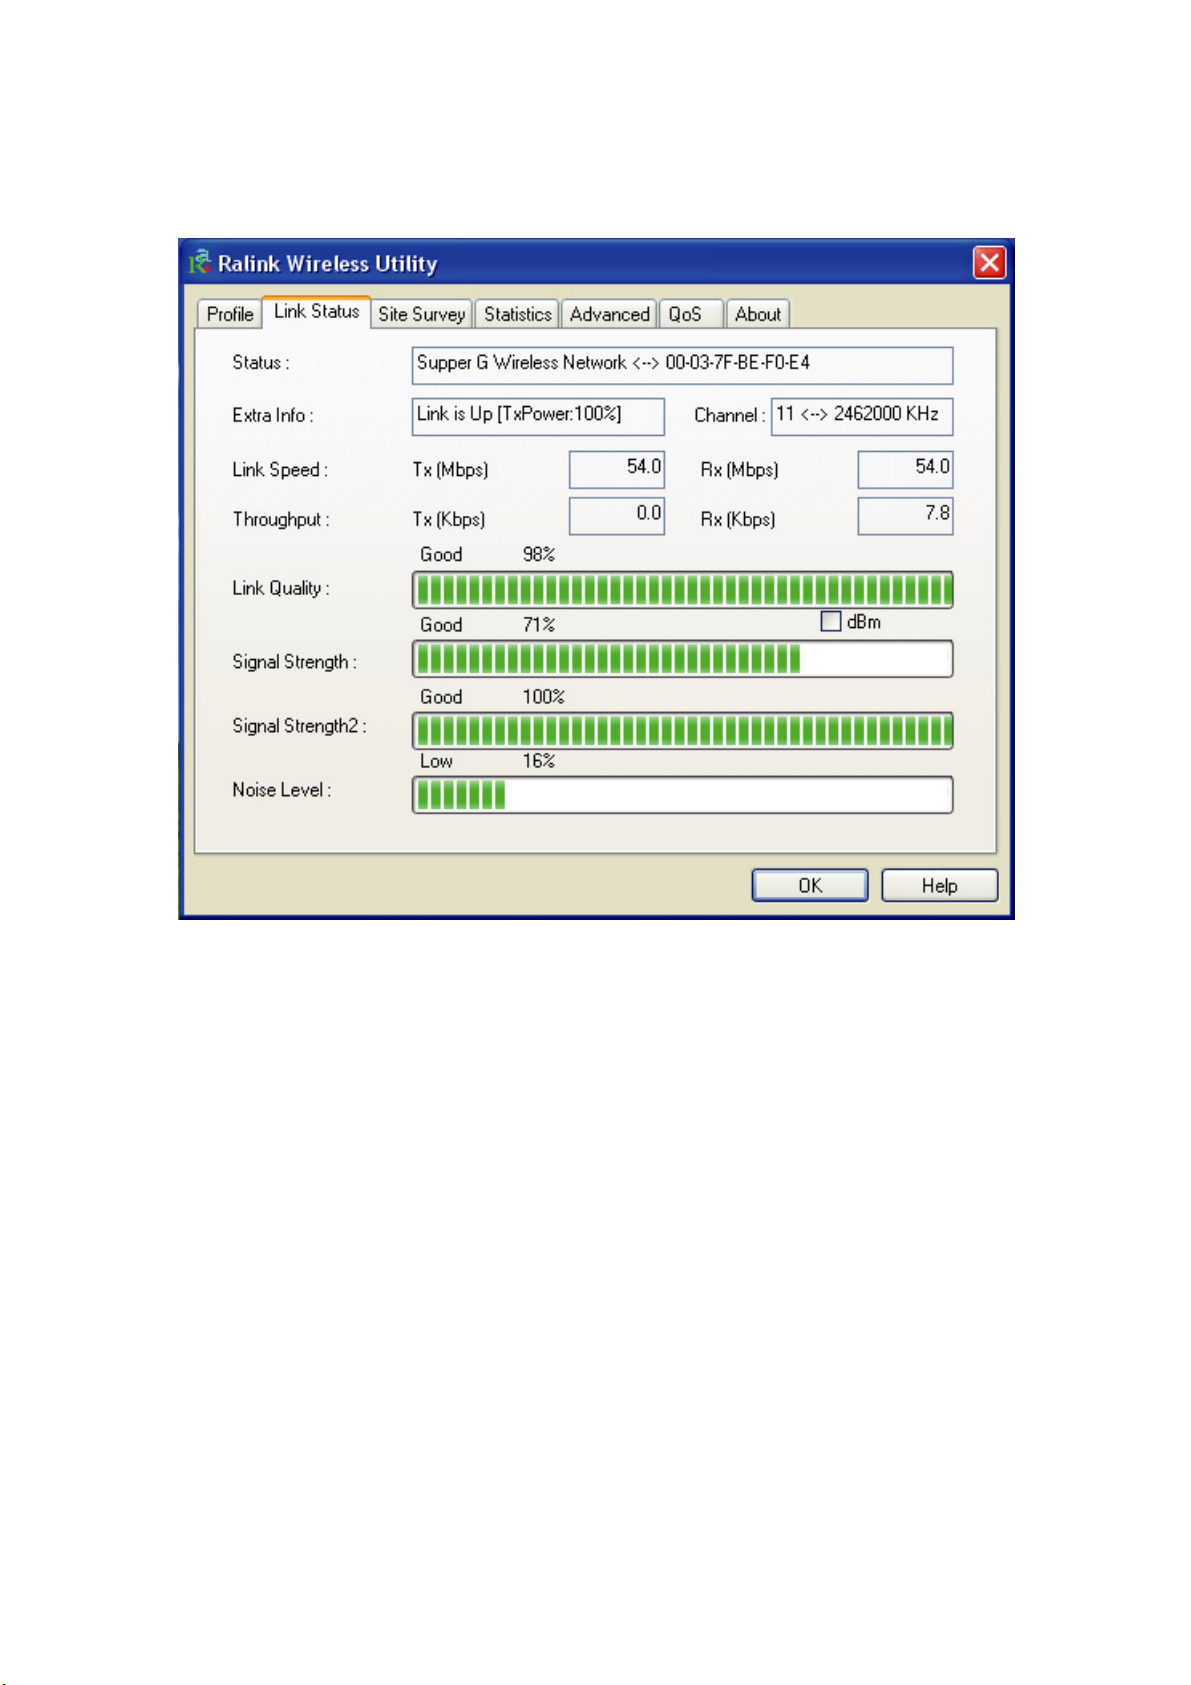Screen dimensions: 1191x1685
Task: Select the Extra Info Link is Up field
Action: pyautogui.click(x=538, y=416)
